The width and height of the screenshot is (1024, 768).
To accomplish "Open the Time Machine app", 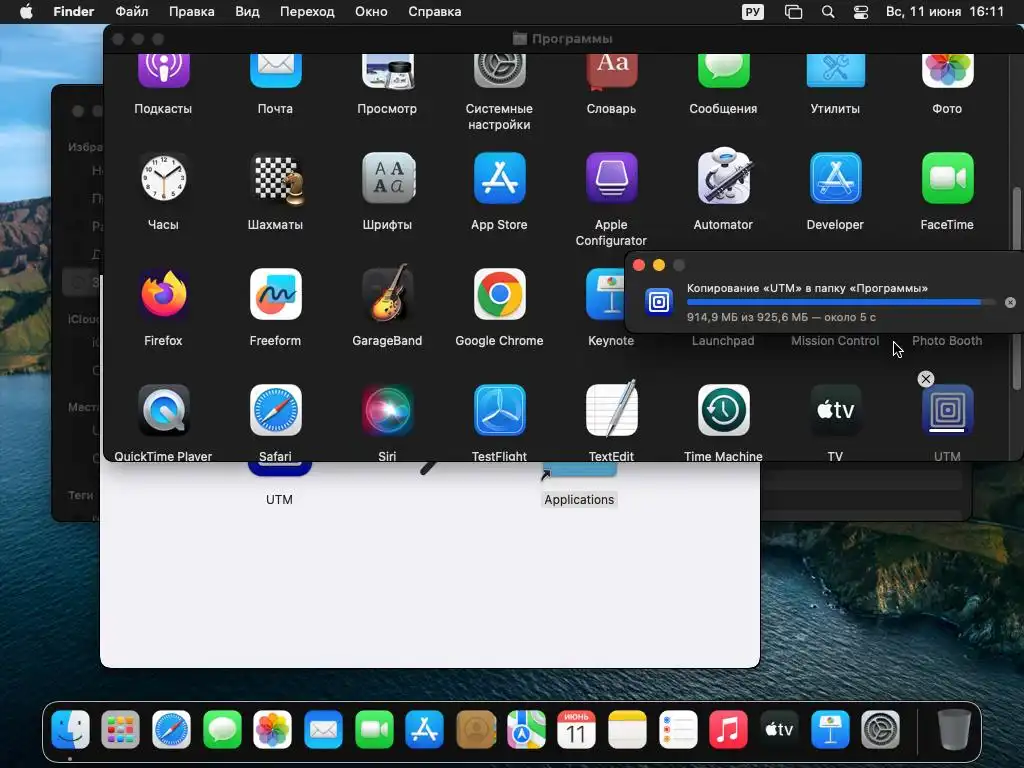I will click(x=723, y=410).
